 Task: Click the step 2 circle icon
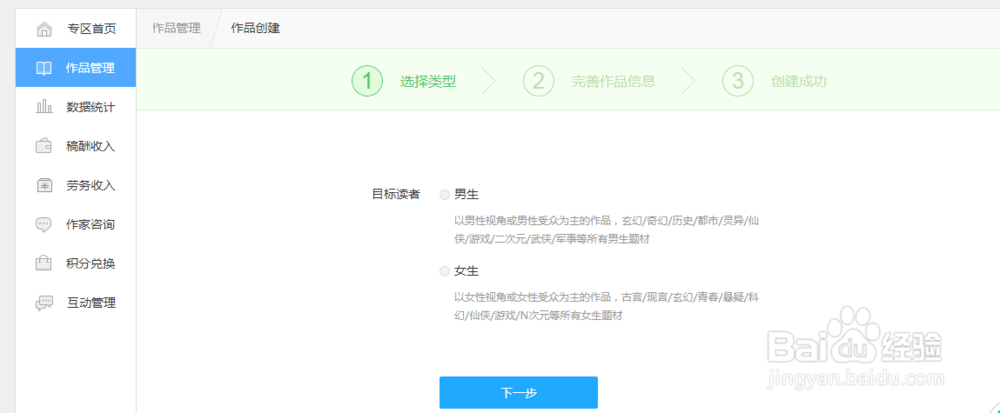[x=538, y=82]
